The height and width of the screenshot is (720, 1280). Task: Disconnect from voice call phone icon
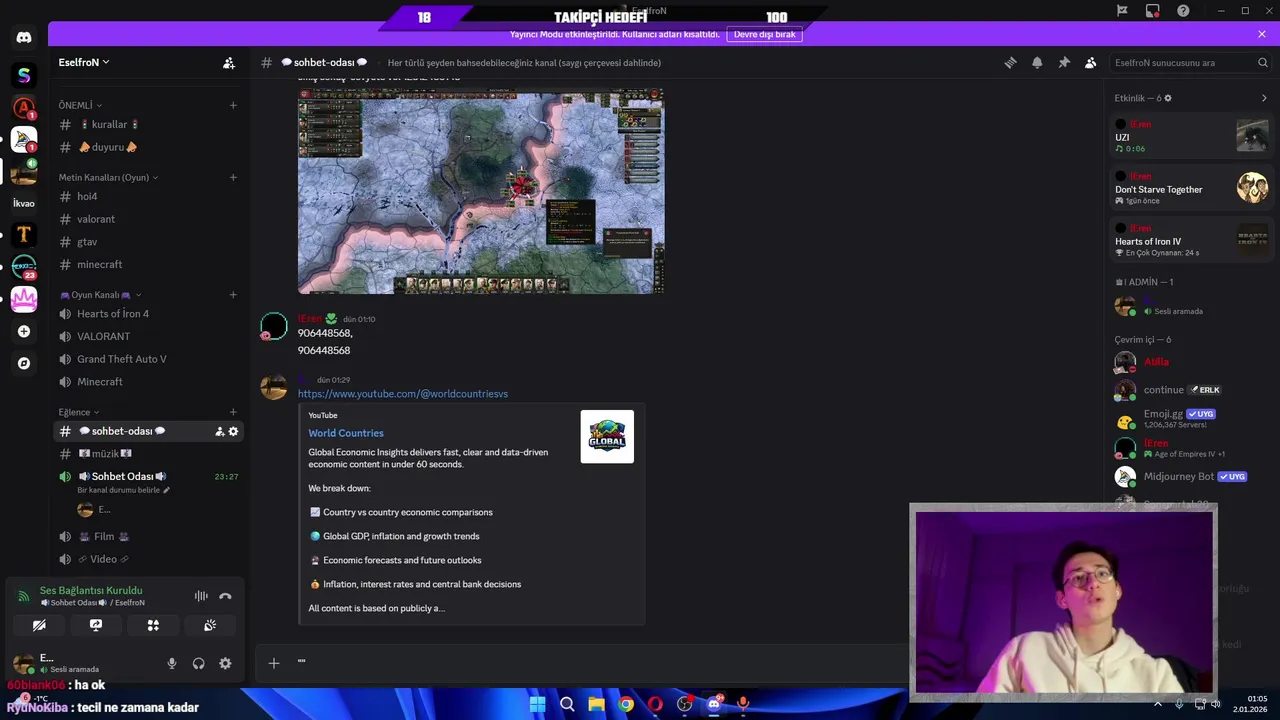tap(225, 596)
